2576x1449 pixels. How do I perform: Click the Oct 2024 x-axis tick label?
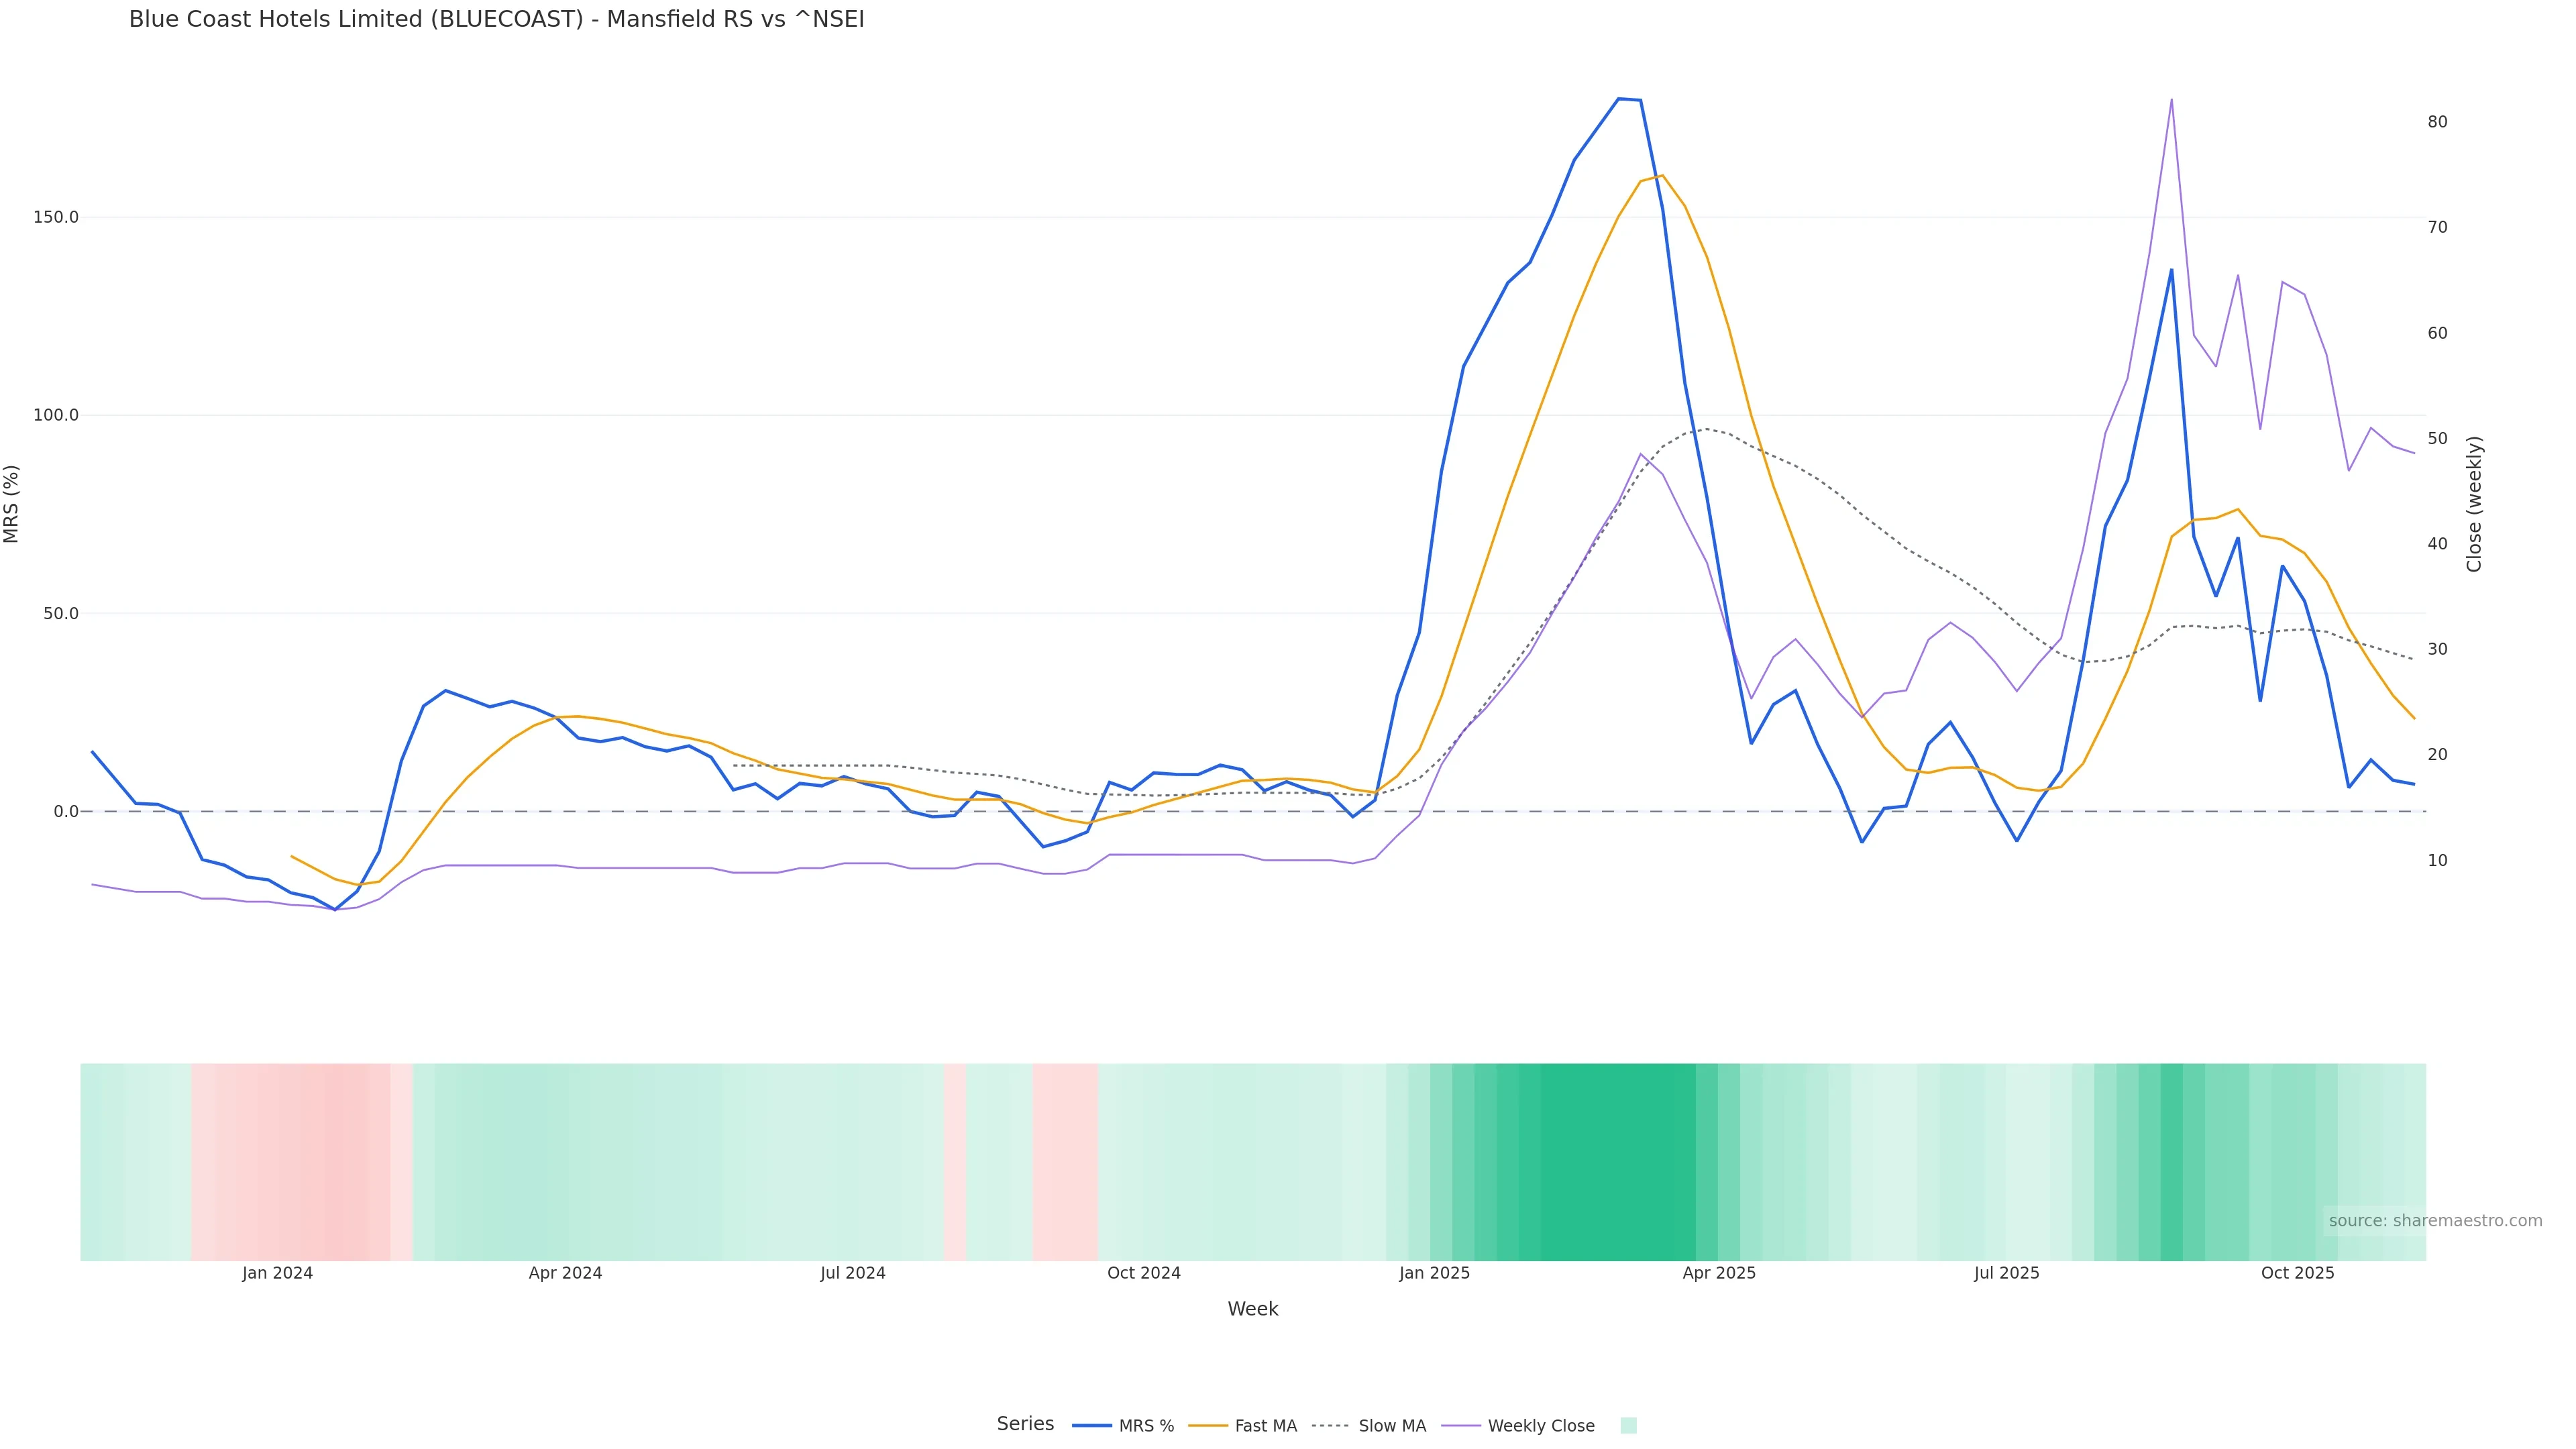(1144, 1273)
